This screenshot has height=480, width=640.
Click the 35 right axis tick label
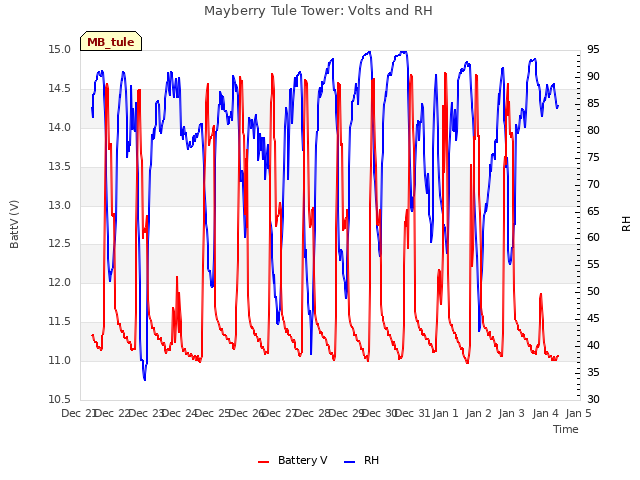point(593,372)
